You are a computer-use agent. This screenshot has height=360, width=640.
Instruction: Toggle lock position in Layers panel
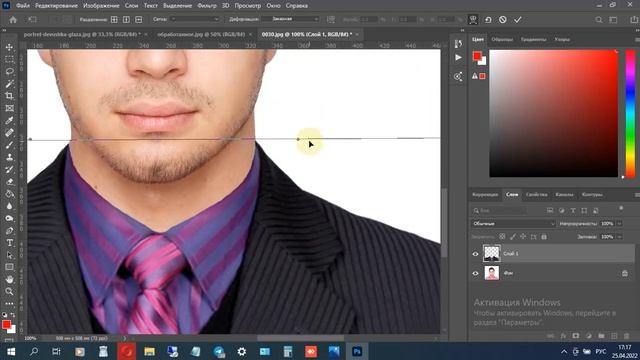(x=523, y=237)
